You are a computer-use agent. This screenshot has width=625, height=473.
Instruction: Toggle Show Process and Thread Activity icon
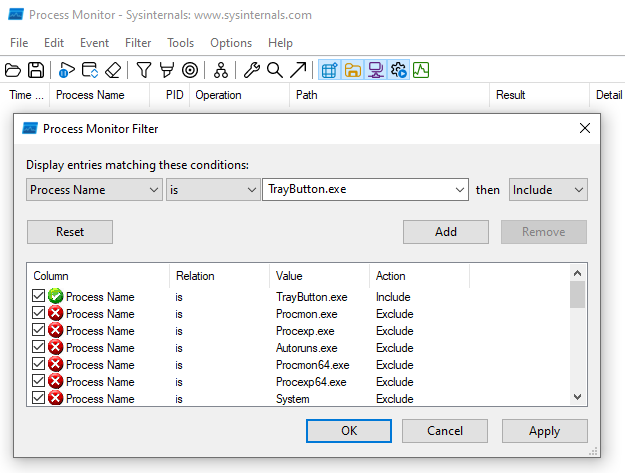[x=399, y=70]
